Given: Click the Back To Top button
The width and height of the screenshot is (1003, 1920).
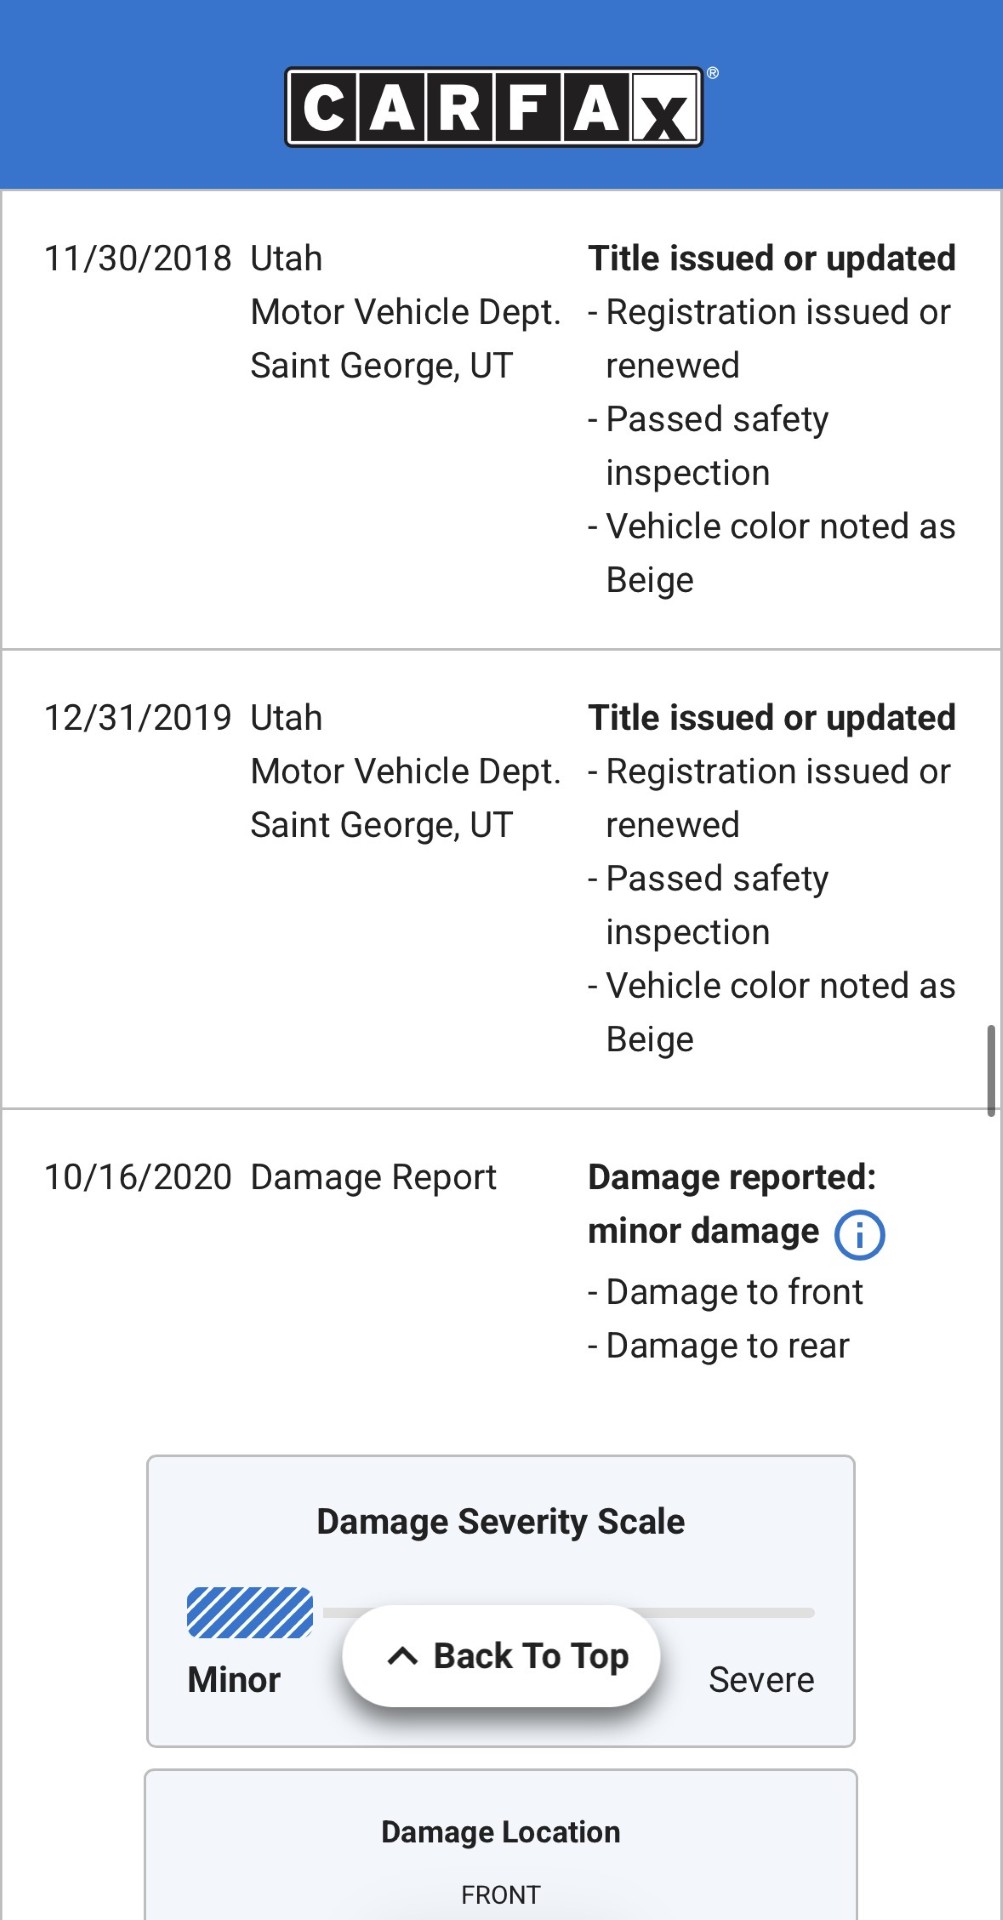Looking at the screenshot, I should tap(501, 1656).
